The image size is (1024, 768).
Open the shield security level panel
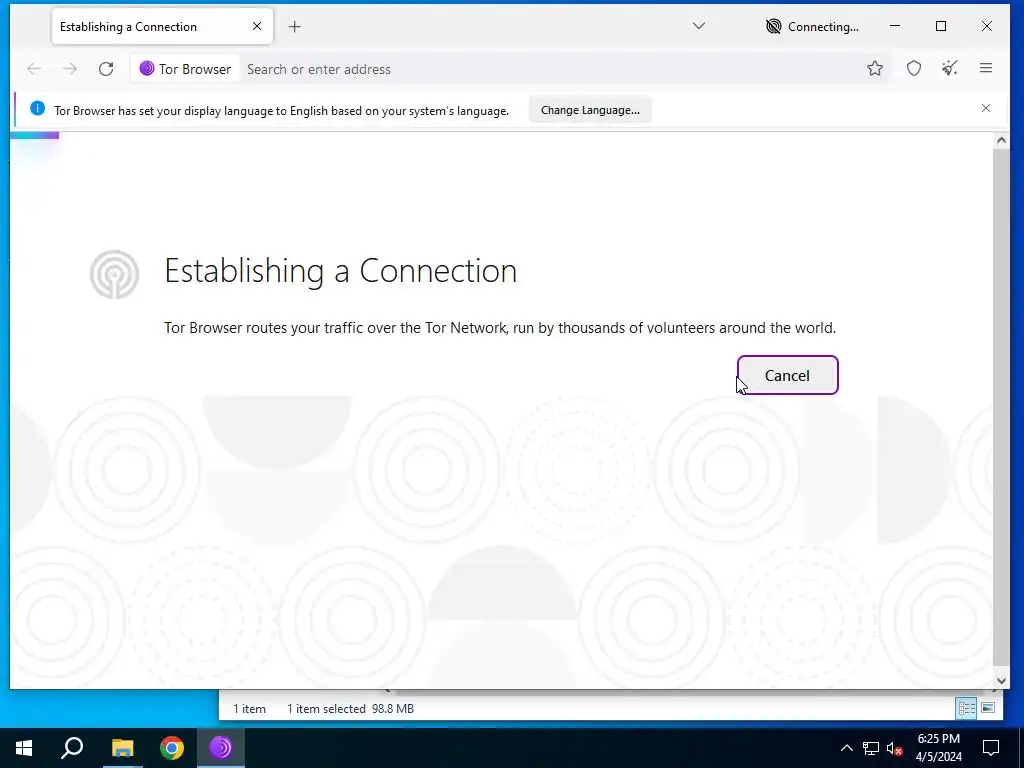[x=914, y=69]
